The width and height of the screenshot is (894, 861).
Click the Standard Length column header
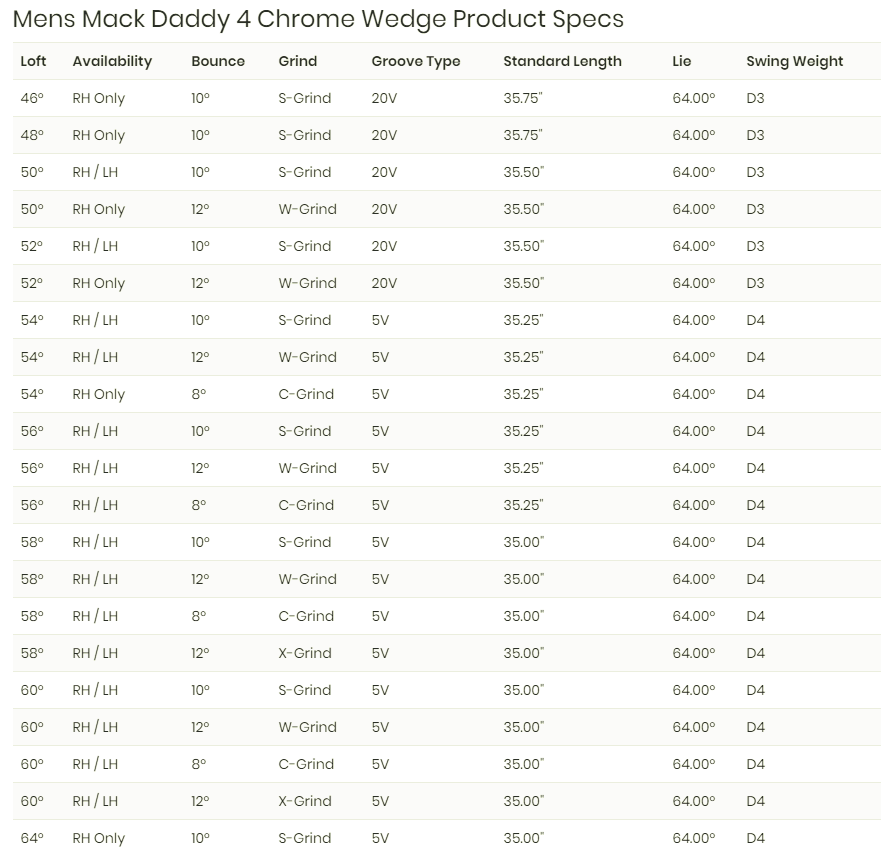[562, 61]
